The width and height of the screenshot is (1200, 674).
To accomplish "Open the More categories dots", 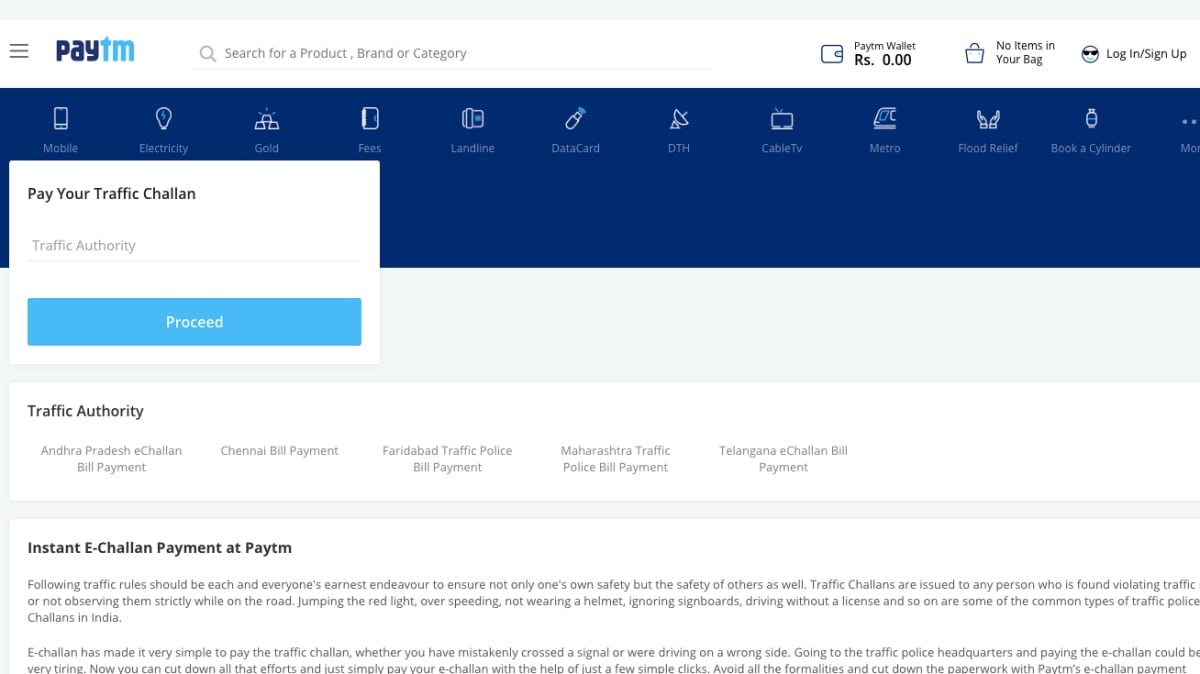I will point(1189,121).
